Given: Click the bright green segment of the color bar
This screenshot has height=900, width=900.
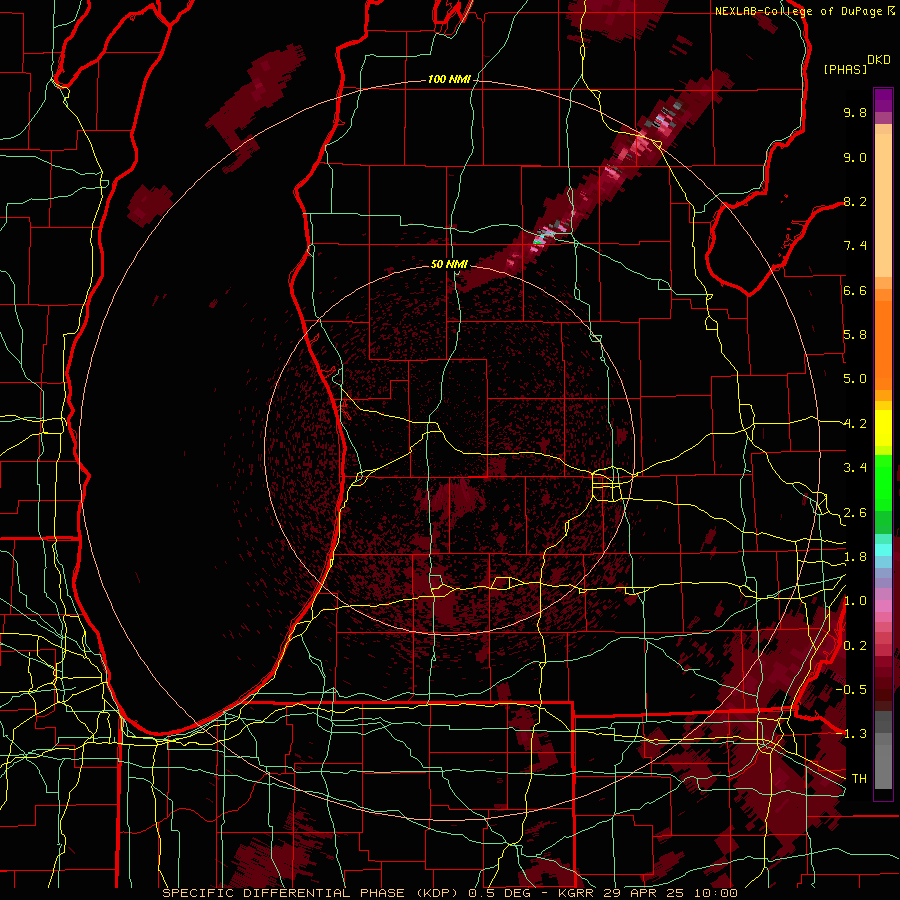Looking at the screenshot, I should (883, 482).
